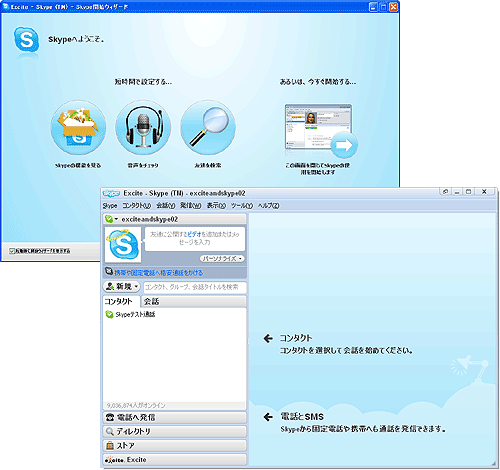Switch to the コンタクト tab
The height and width of the screenshot is (470, 500).
(121, 301)
